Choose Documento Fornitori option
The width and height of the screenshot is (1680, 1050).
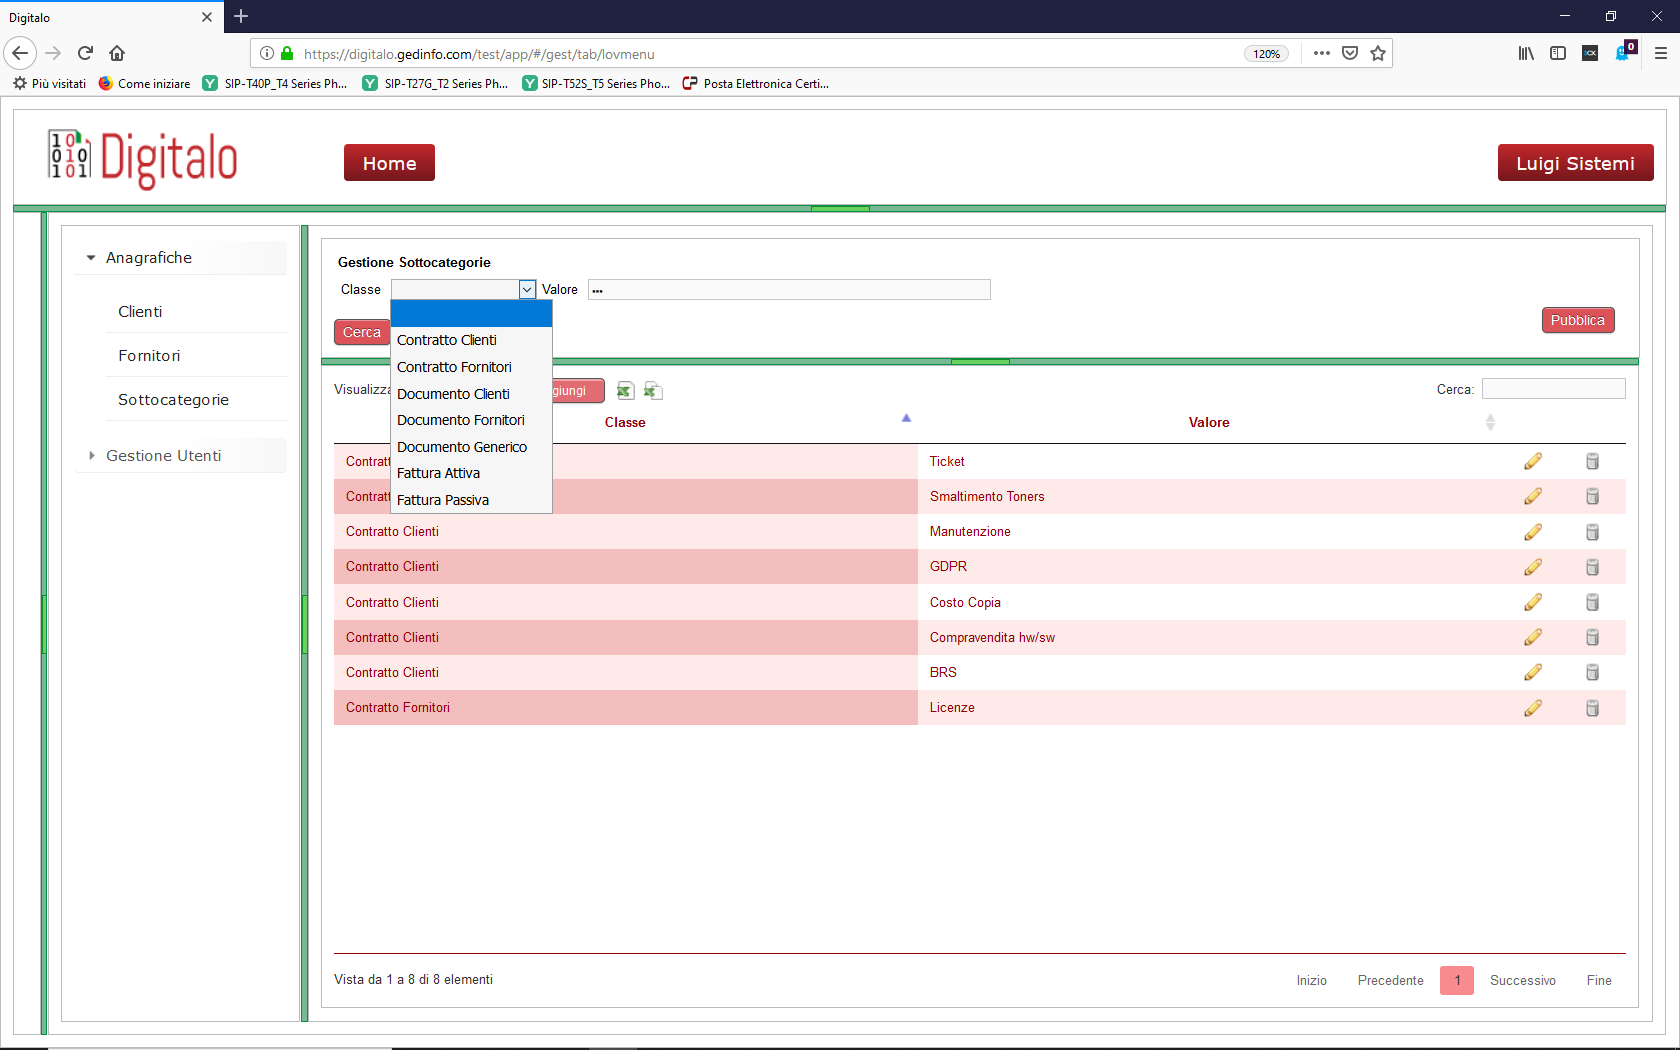pos(471,420)
